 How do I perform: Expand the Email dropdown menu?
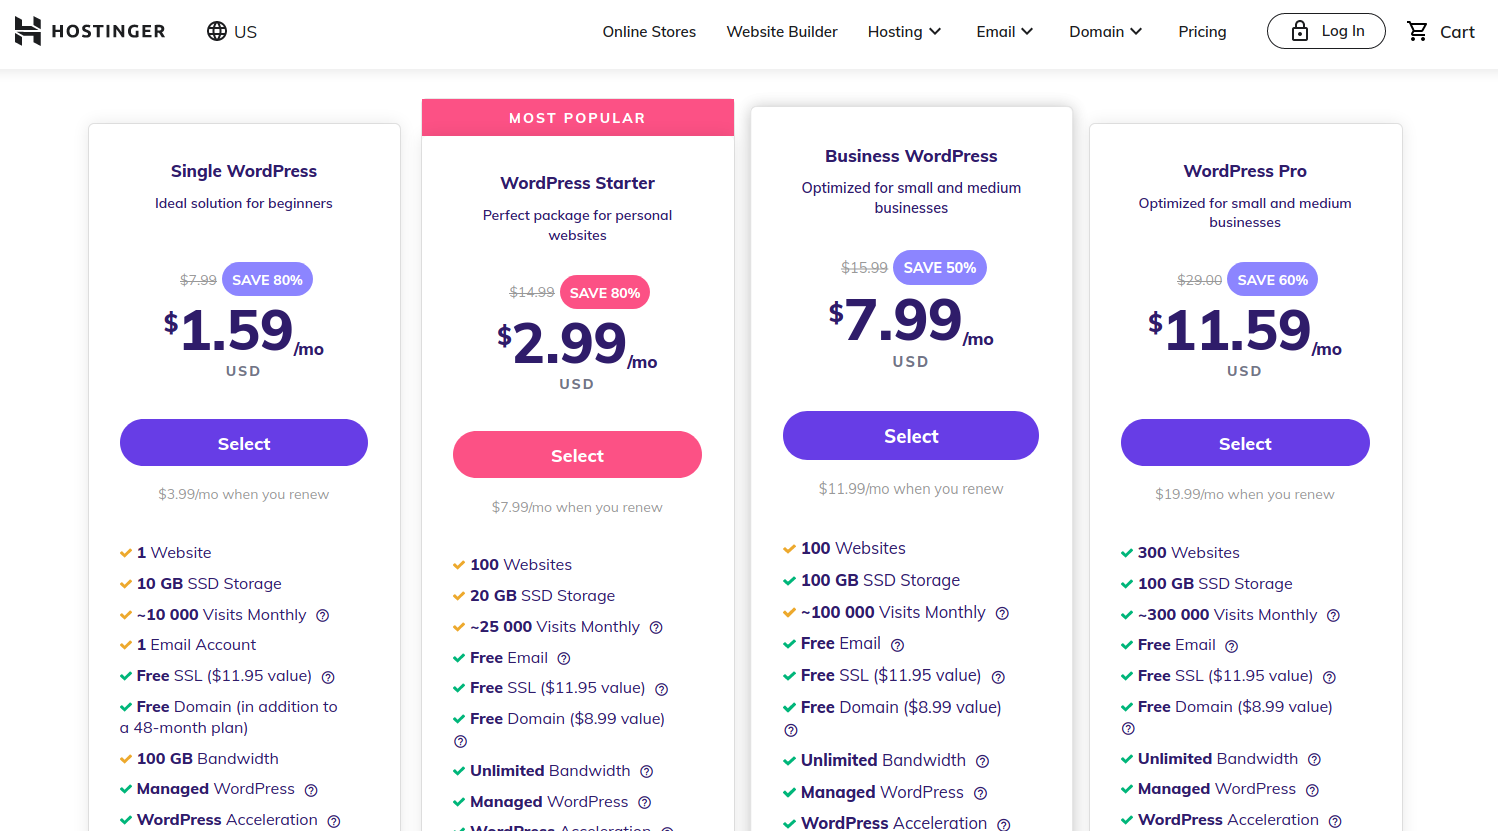coord(1004,31)
